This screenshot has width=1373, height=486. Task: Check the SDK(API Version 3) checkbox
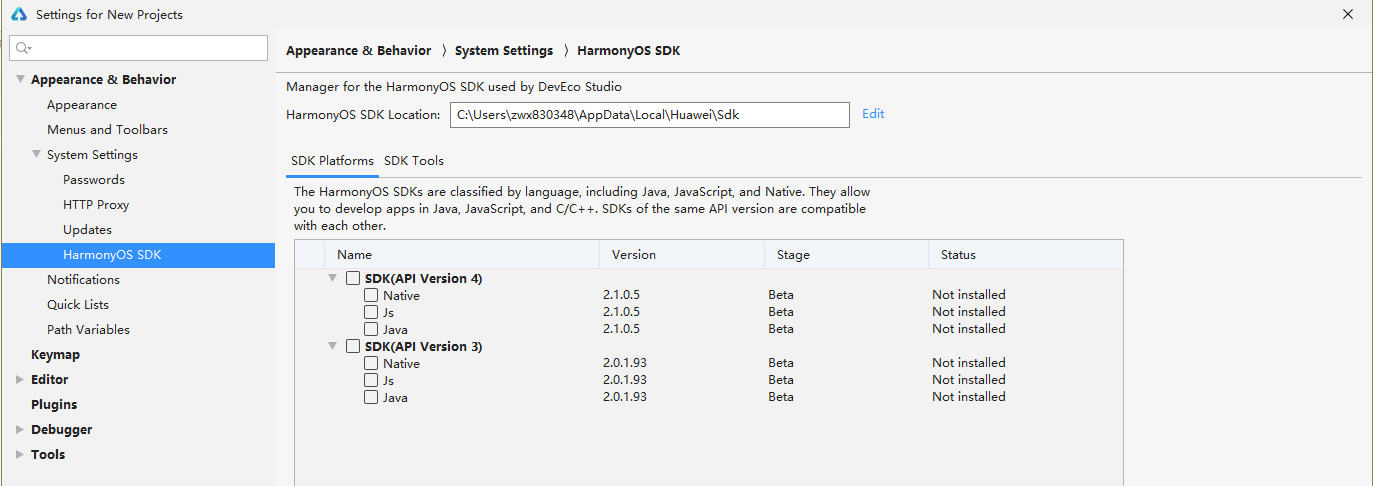click(353, 346)
